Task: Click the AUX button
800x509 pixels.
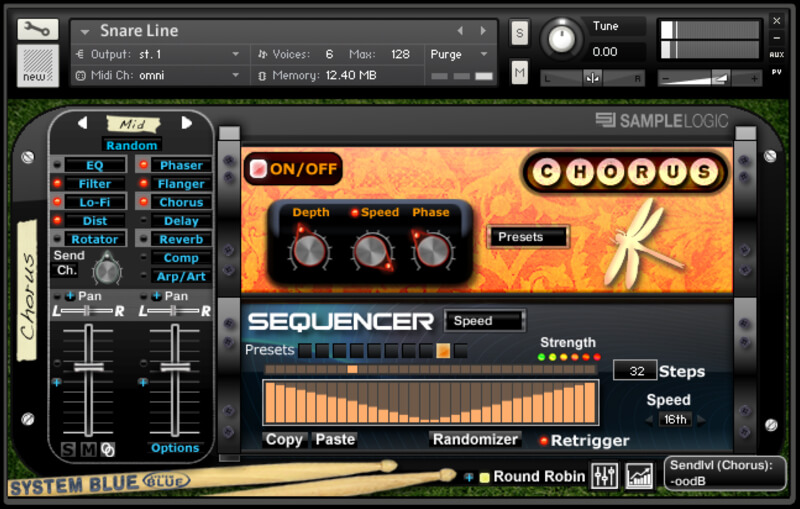Action: point(777,55)
